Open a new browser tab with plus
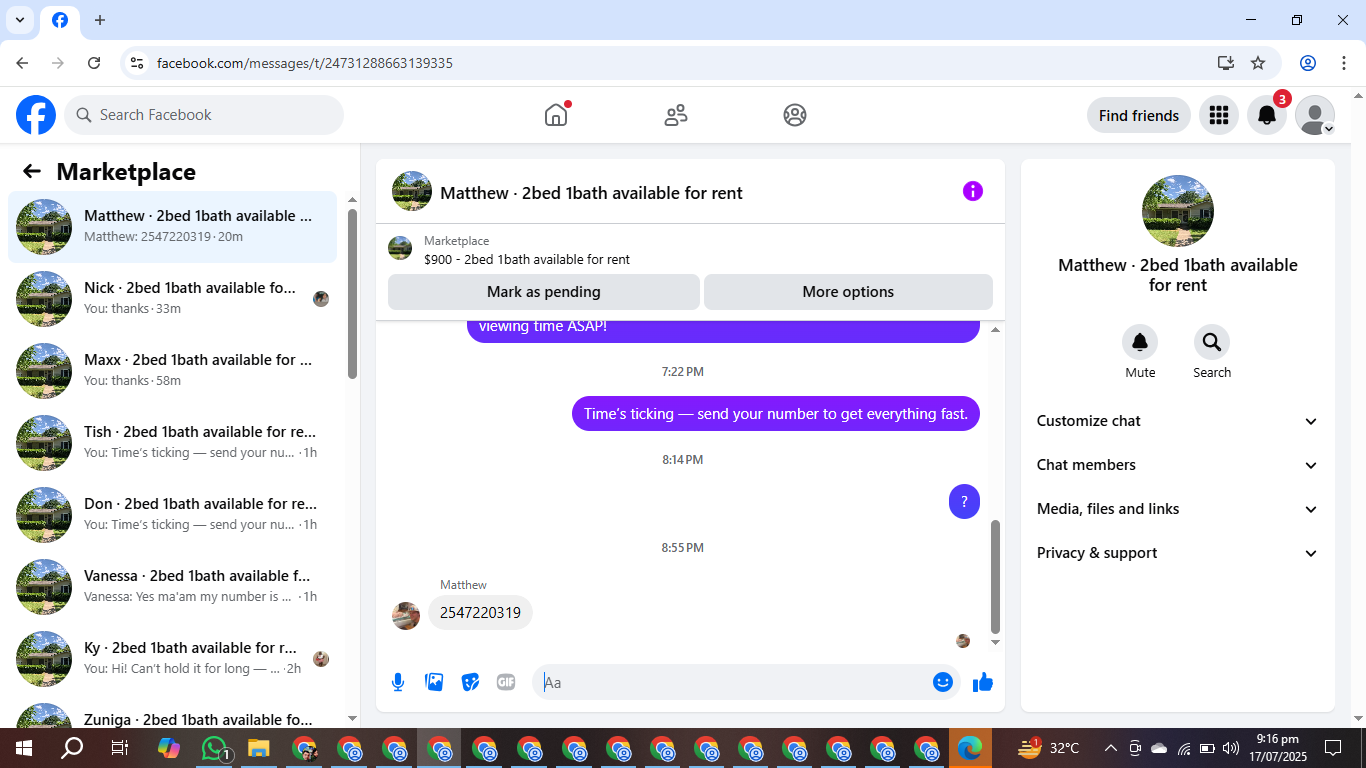Viewport: 1366px width, 768px height. pyautogui.click(x=100, y=20)
